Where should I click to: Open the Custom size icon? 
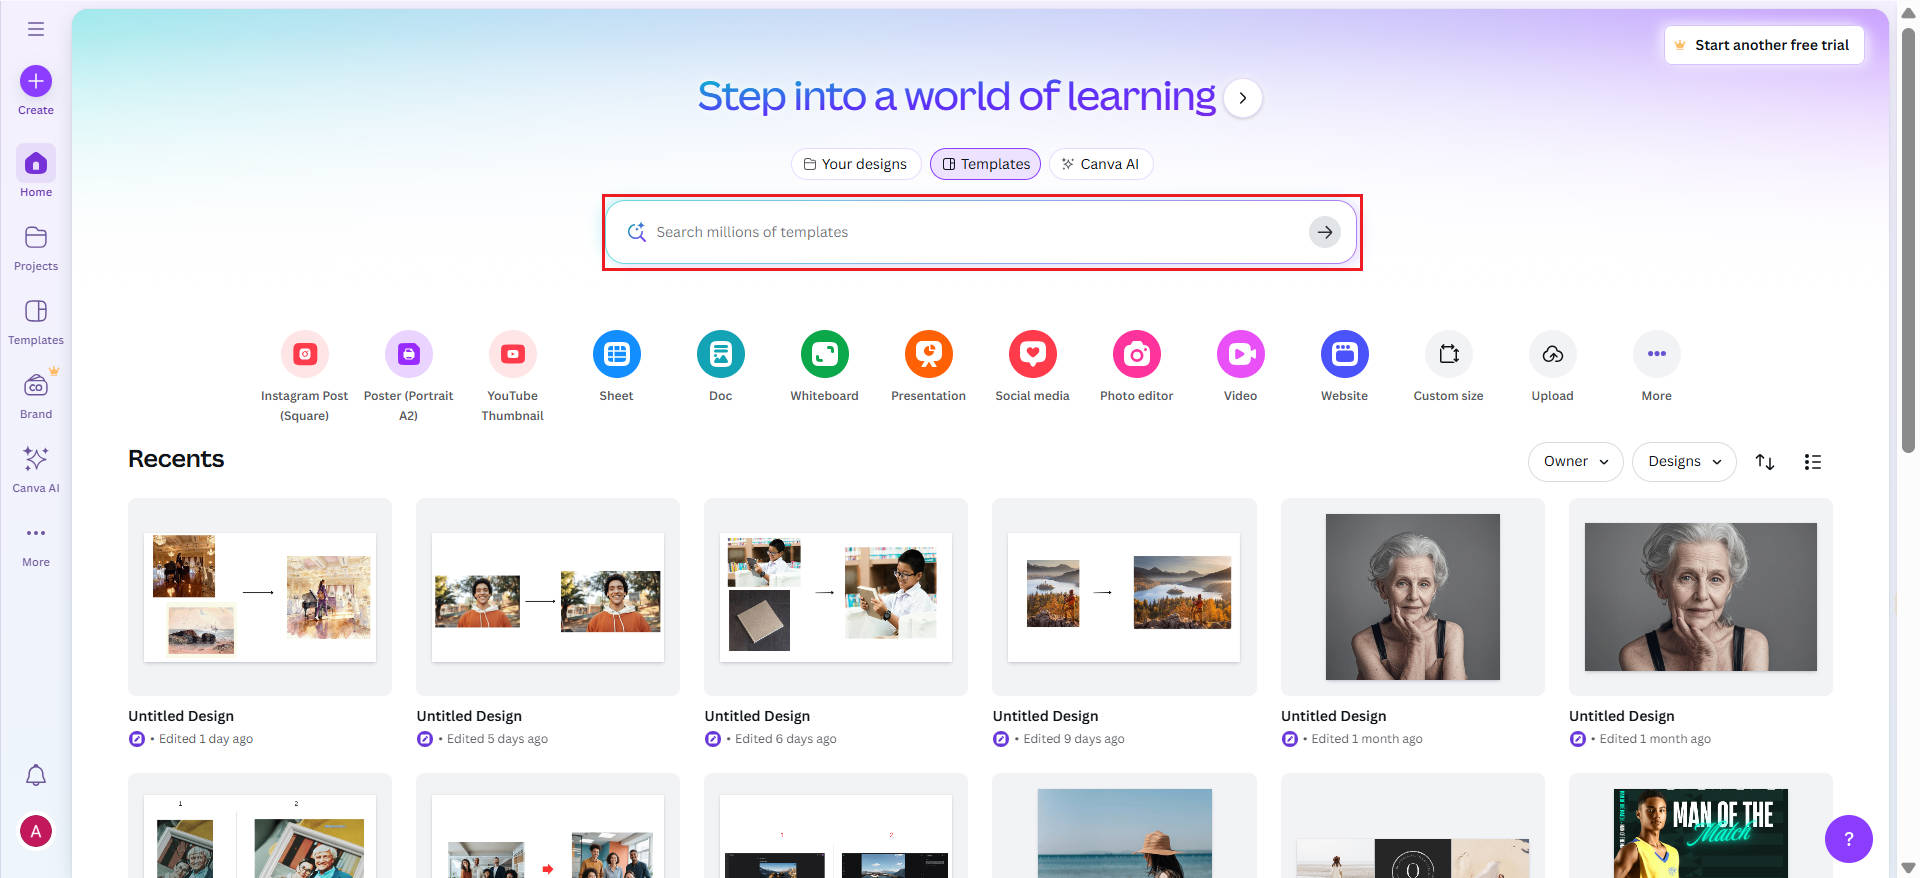(1448, 354)
